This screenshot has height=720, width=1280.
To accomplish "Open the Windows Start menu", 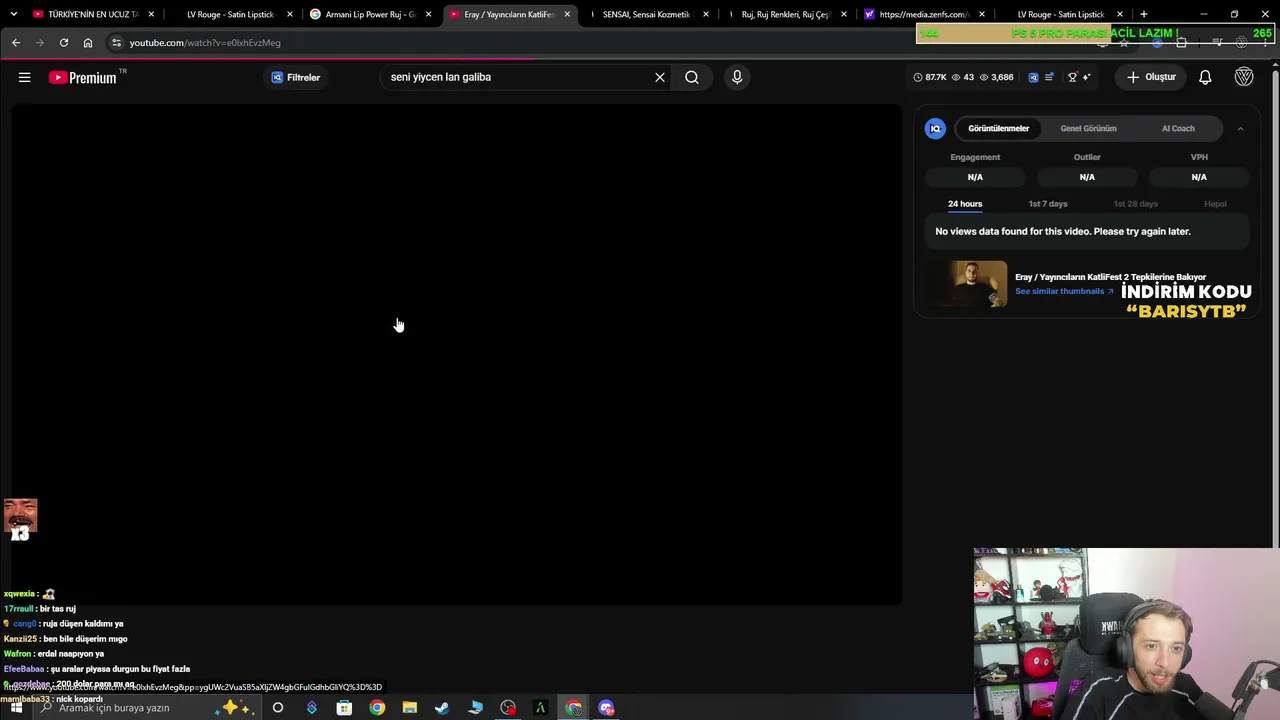I will pos(16,708).
